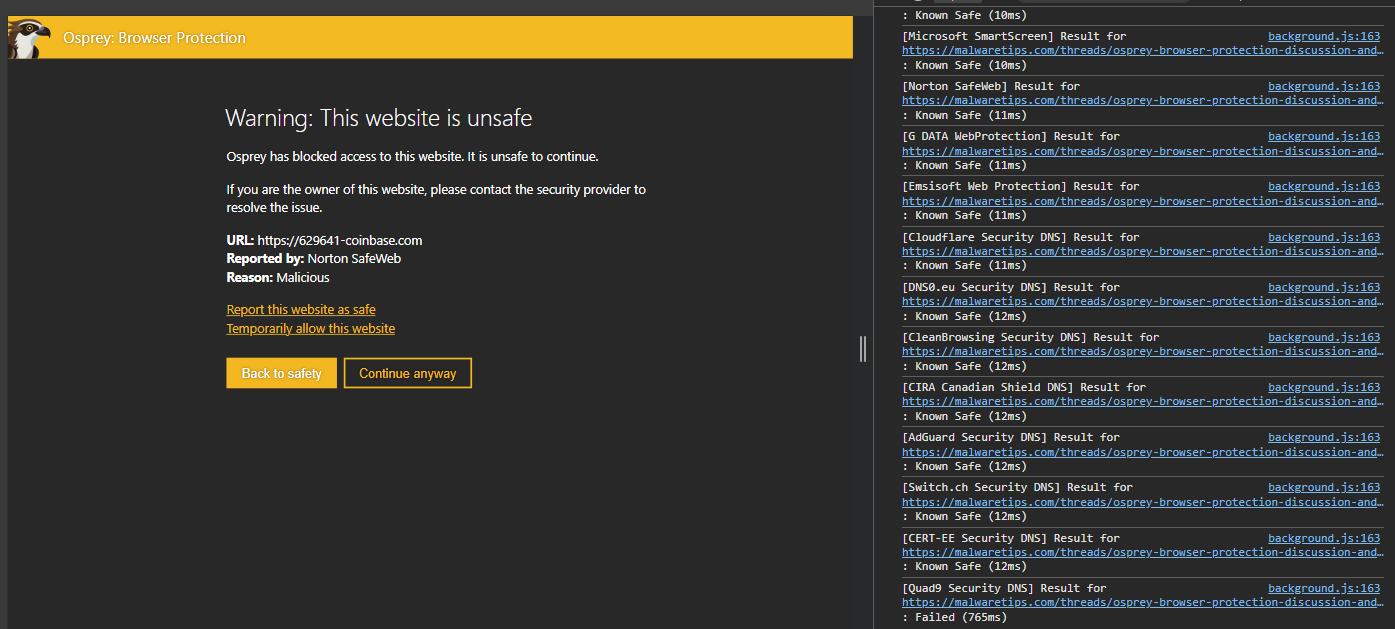Viewport: 1395px width, 629px height.
Task: Click the malwaretips URL under CIRA Canadian Shield
Action: (1140, 401)
